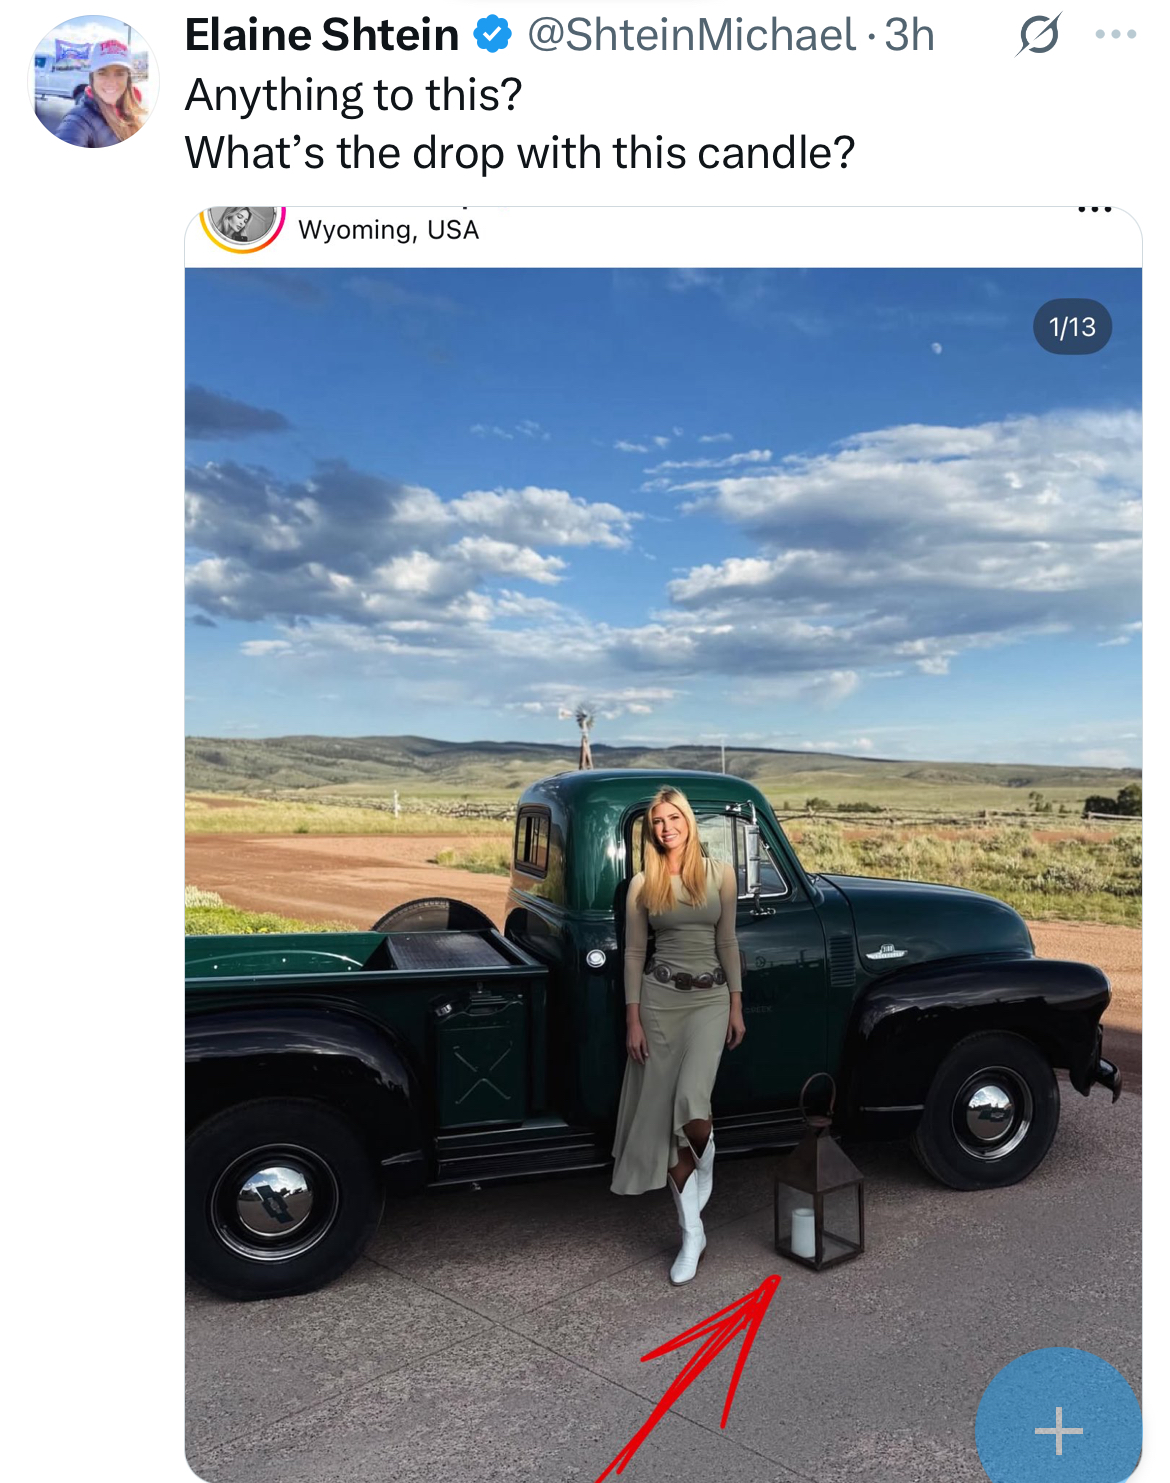Click the tweet text "Anything to this?"
The height and width of the screenshot is (1483, 1170).
(x=353, y=95)
